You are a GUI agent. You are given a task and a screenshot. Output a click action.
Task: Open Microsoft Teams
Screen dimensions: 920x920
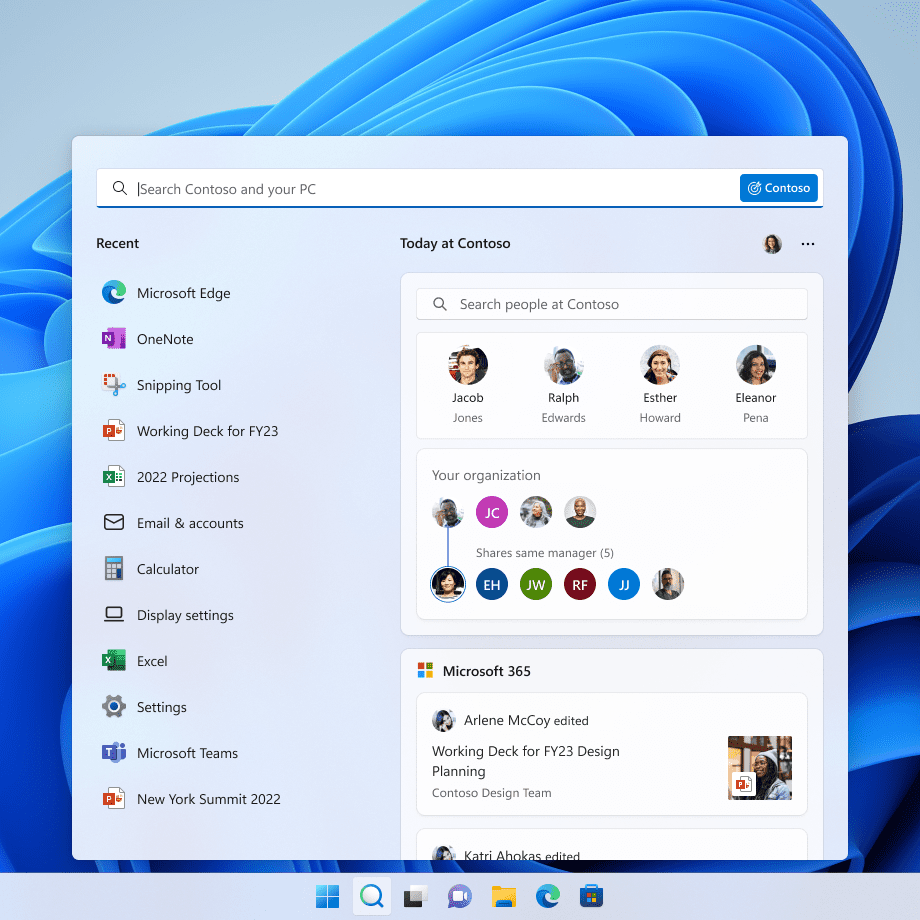[x=185, y=753]
